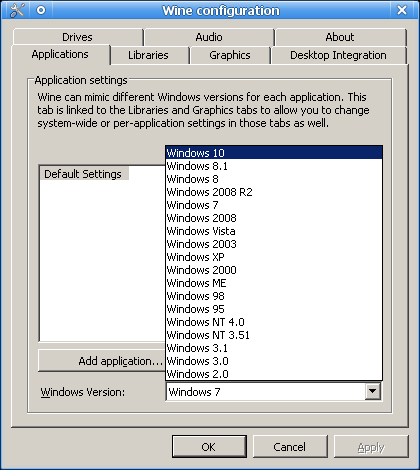Select Windows 3.1 in the list
Screen dimensions: 420x470
pyautogui.click(x=274, y=348)
